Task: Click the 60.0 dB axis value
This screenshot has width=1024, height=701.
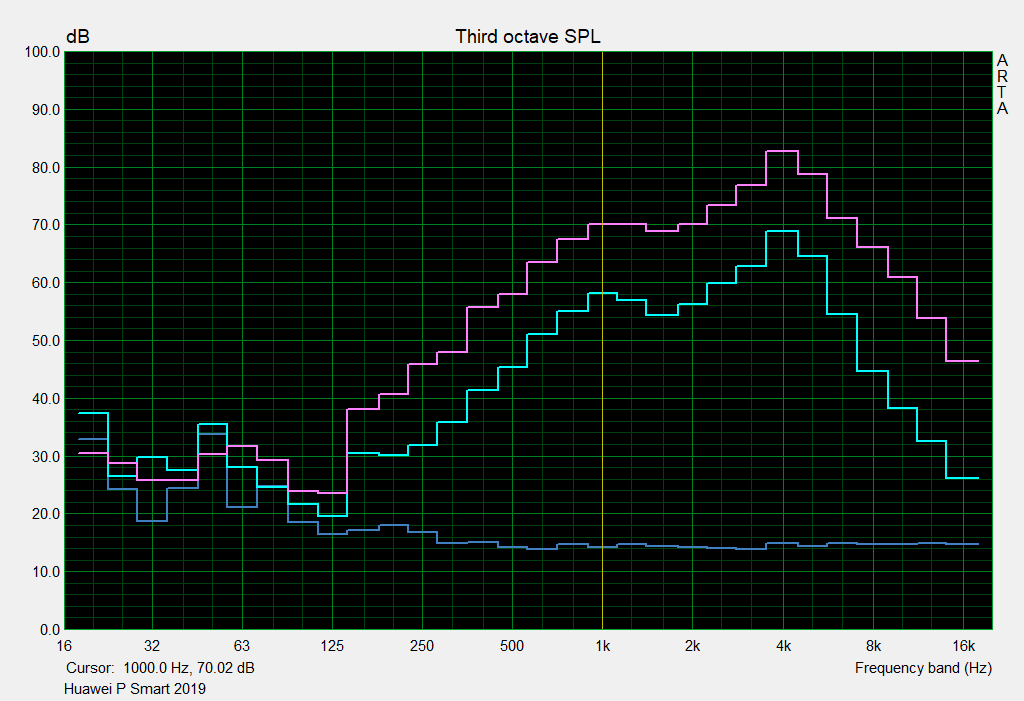Action: pyautogui.click(x=46, y=283)
